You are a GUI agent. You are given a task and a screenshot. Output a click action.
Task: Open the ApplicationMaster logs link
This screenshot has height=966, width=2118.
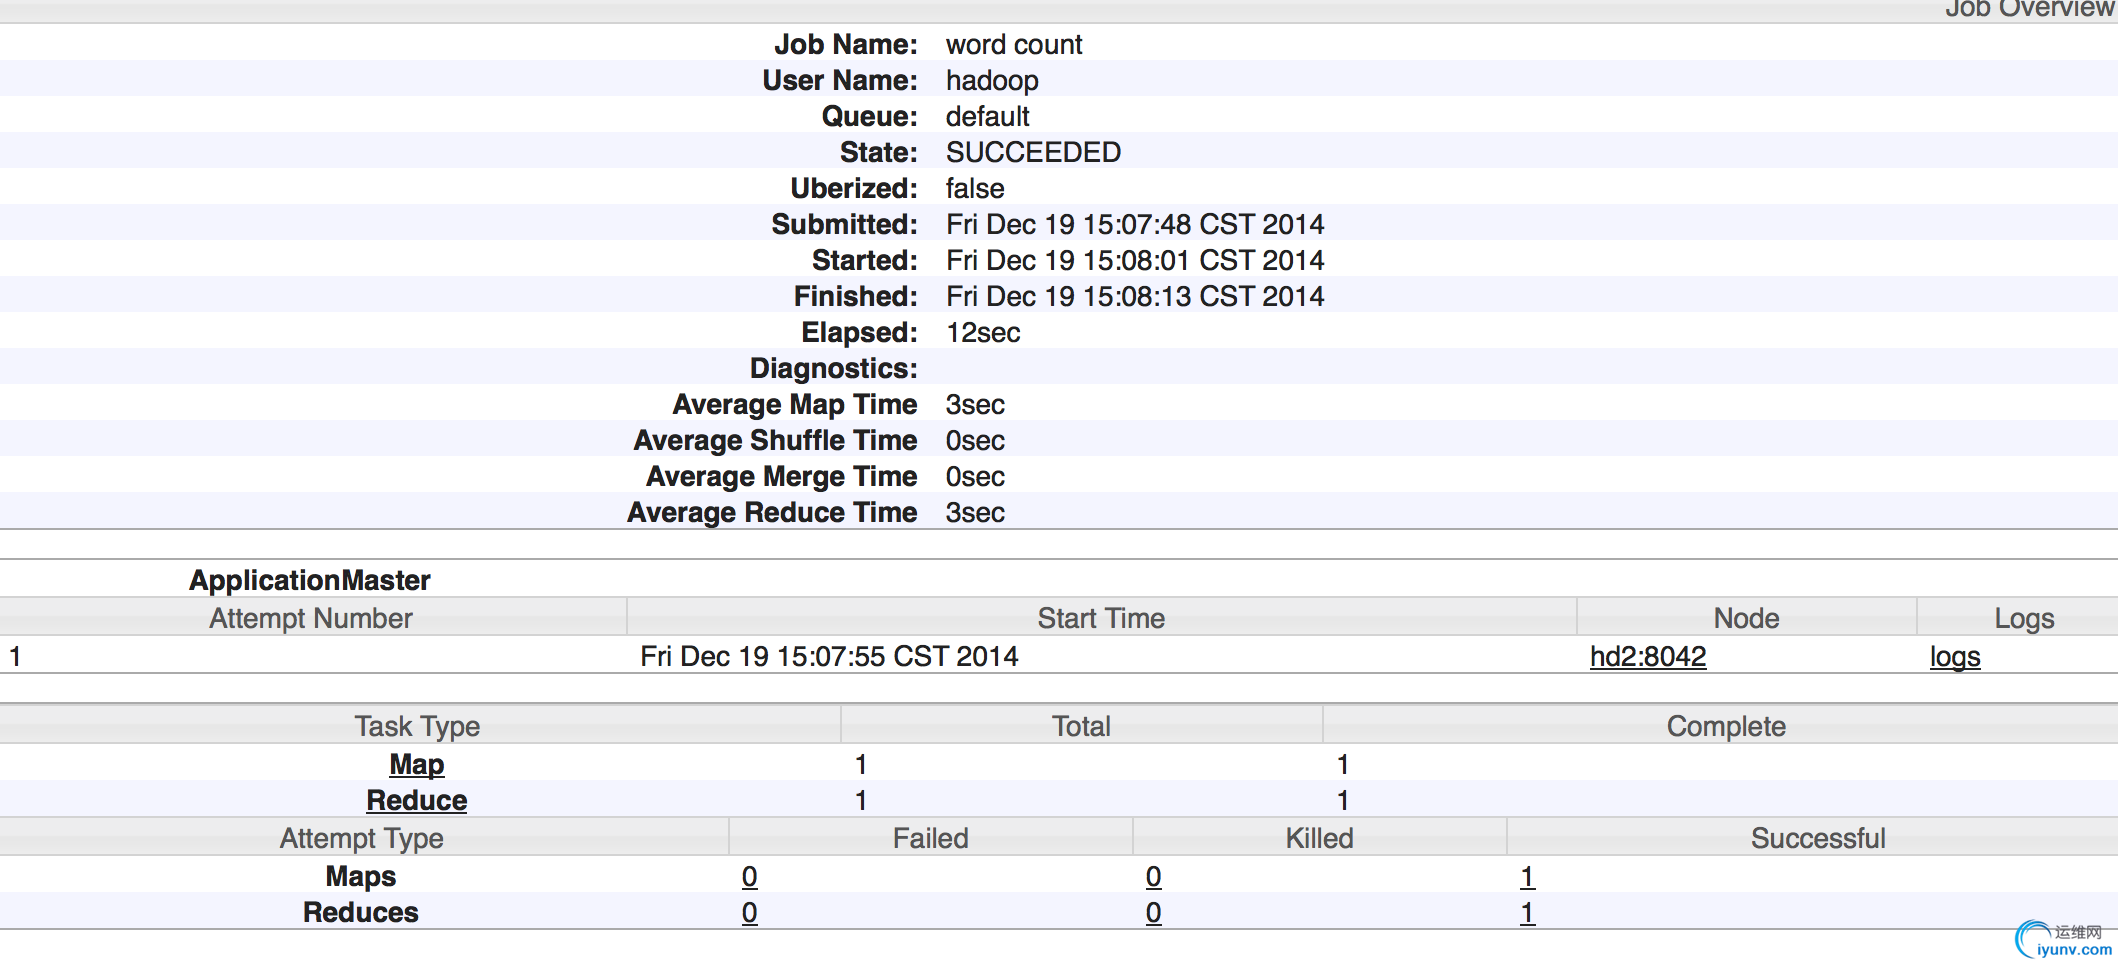[x=1955, y=657]
